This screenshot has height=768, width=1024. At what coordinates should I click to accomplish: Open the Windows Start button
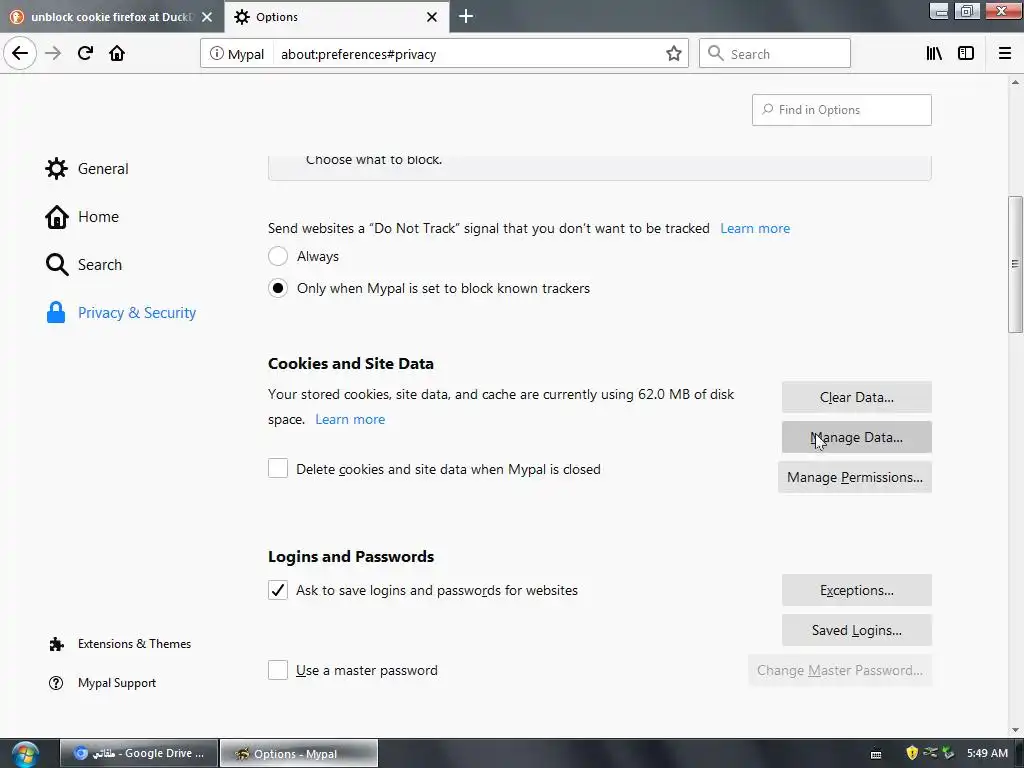[x=24, y=754]
